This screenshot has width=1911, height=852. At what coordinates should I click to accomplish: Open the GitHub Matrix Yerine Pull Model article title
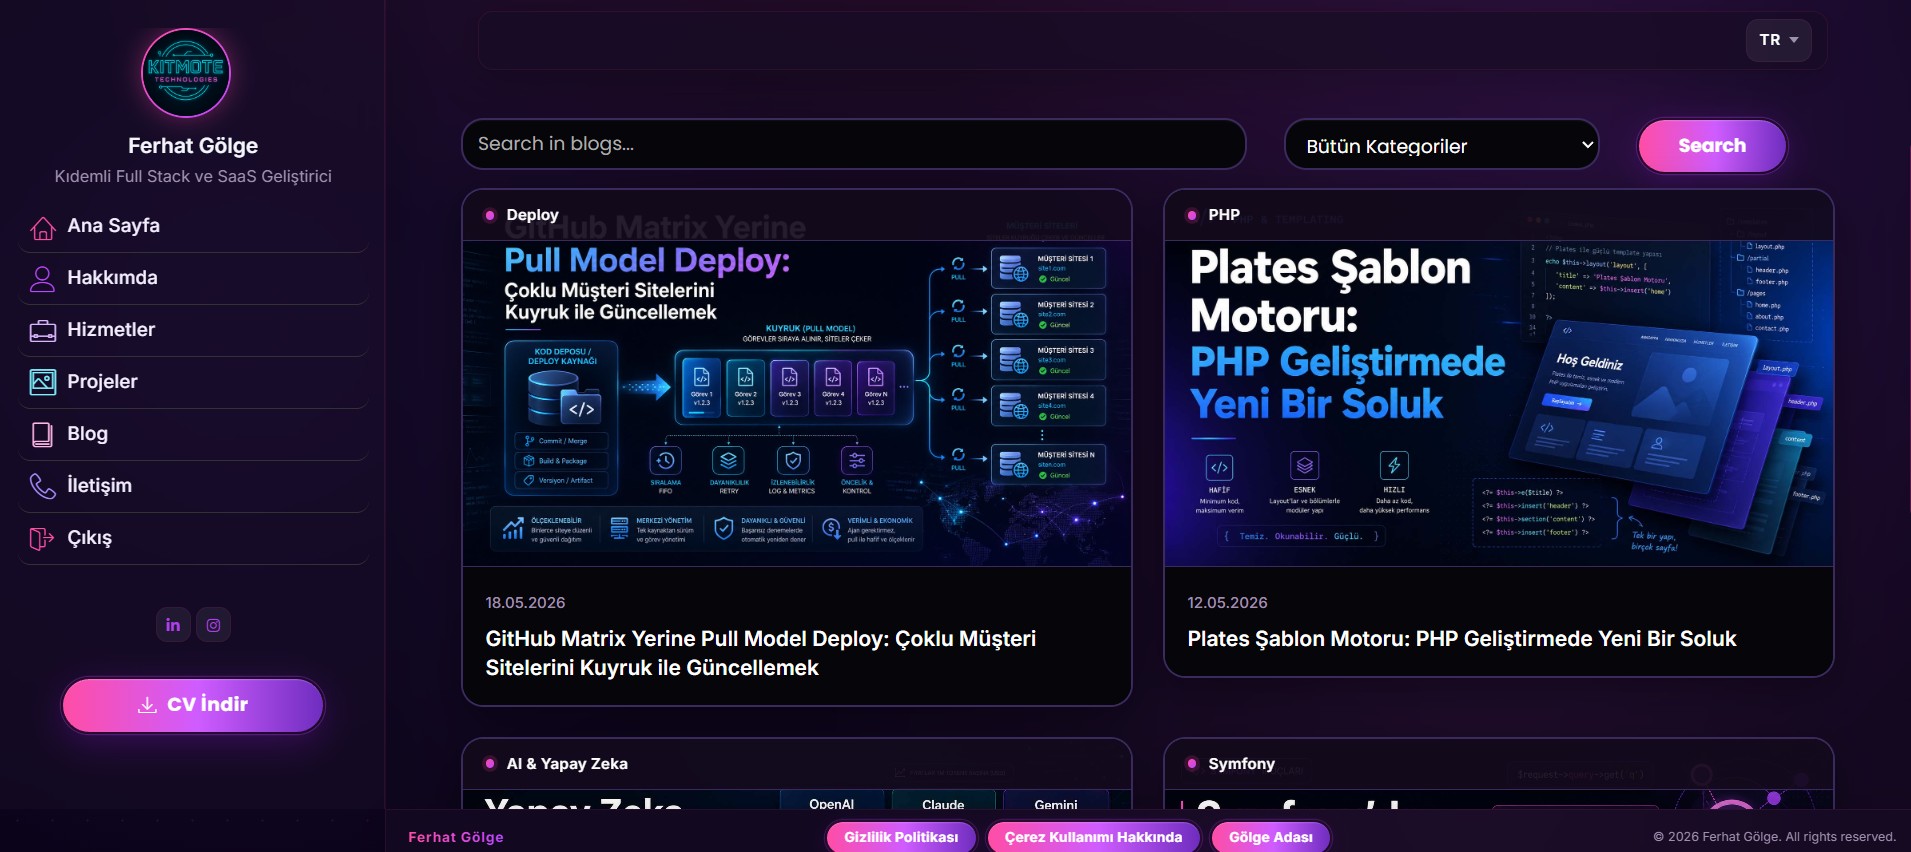761,653
